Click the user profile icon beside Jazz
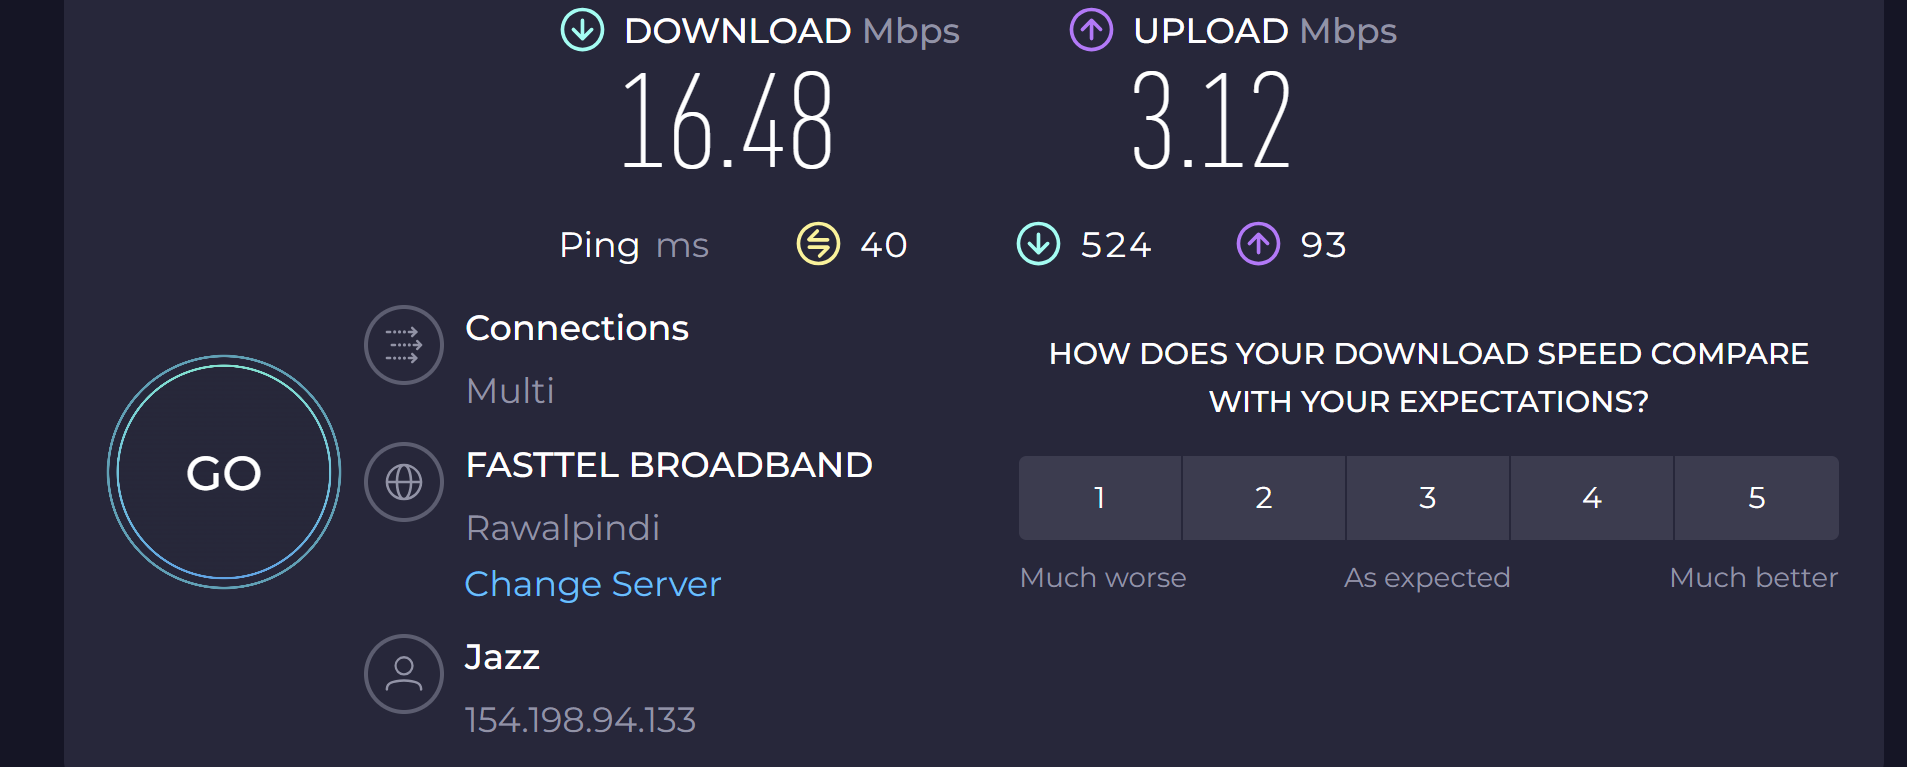This screenshot has width=1907, height=767. coord(404,674)
